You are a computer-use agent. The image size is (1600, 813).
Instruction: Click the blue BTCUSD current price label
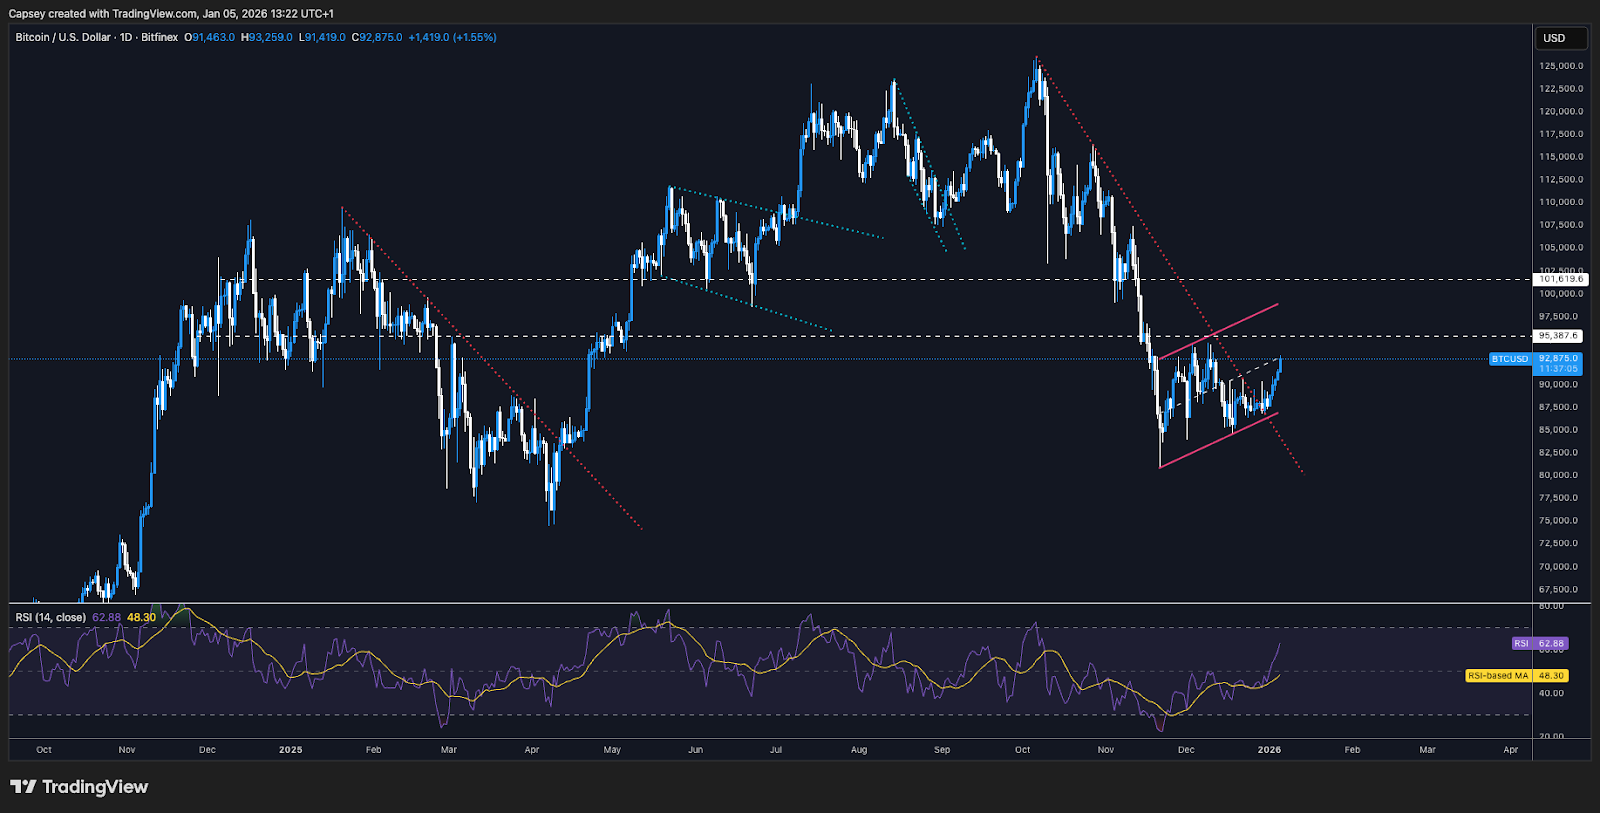click(1509, 359)
